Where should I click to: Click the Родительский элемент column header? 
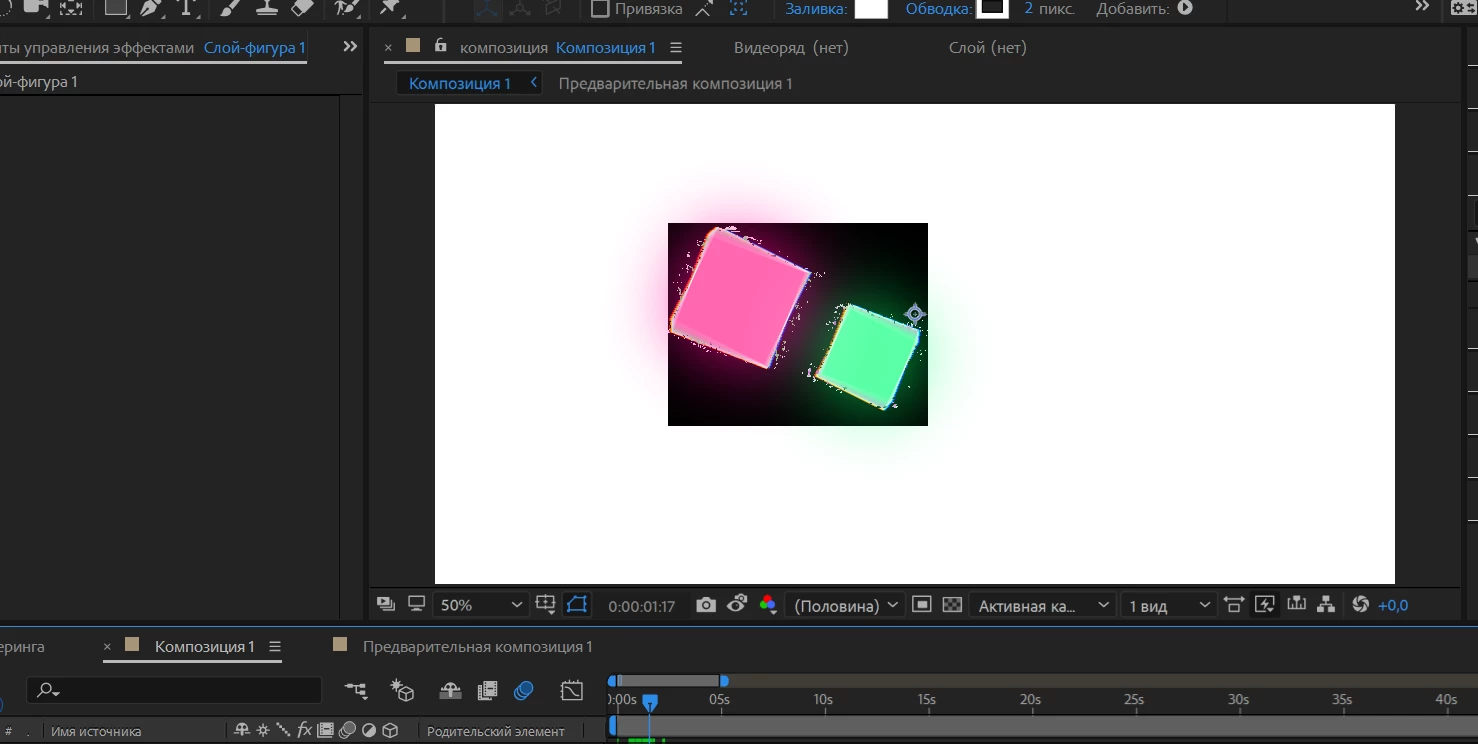(495, 731)
